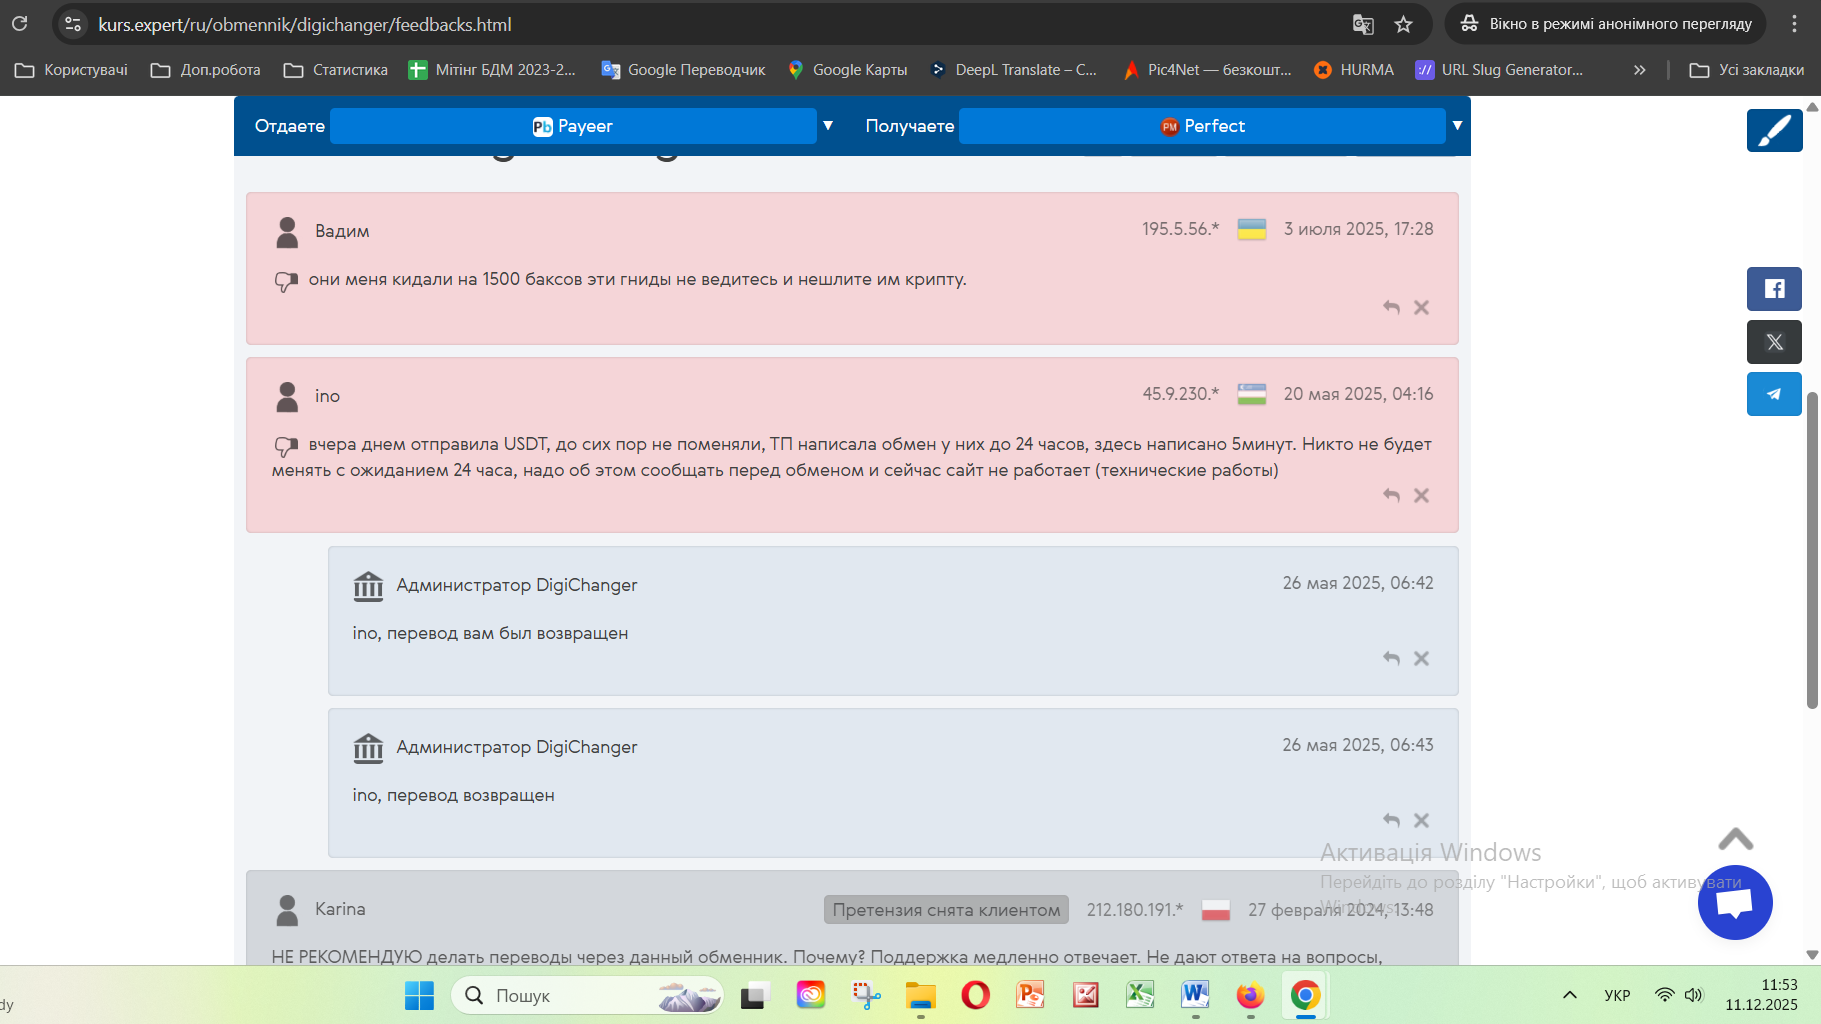Image resolution: width=1821 pixels, height=1024 pixels.
Task: Change УКР keyboard language
Action: (x=1617, y=995)
